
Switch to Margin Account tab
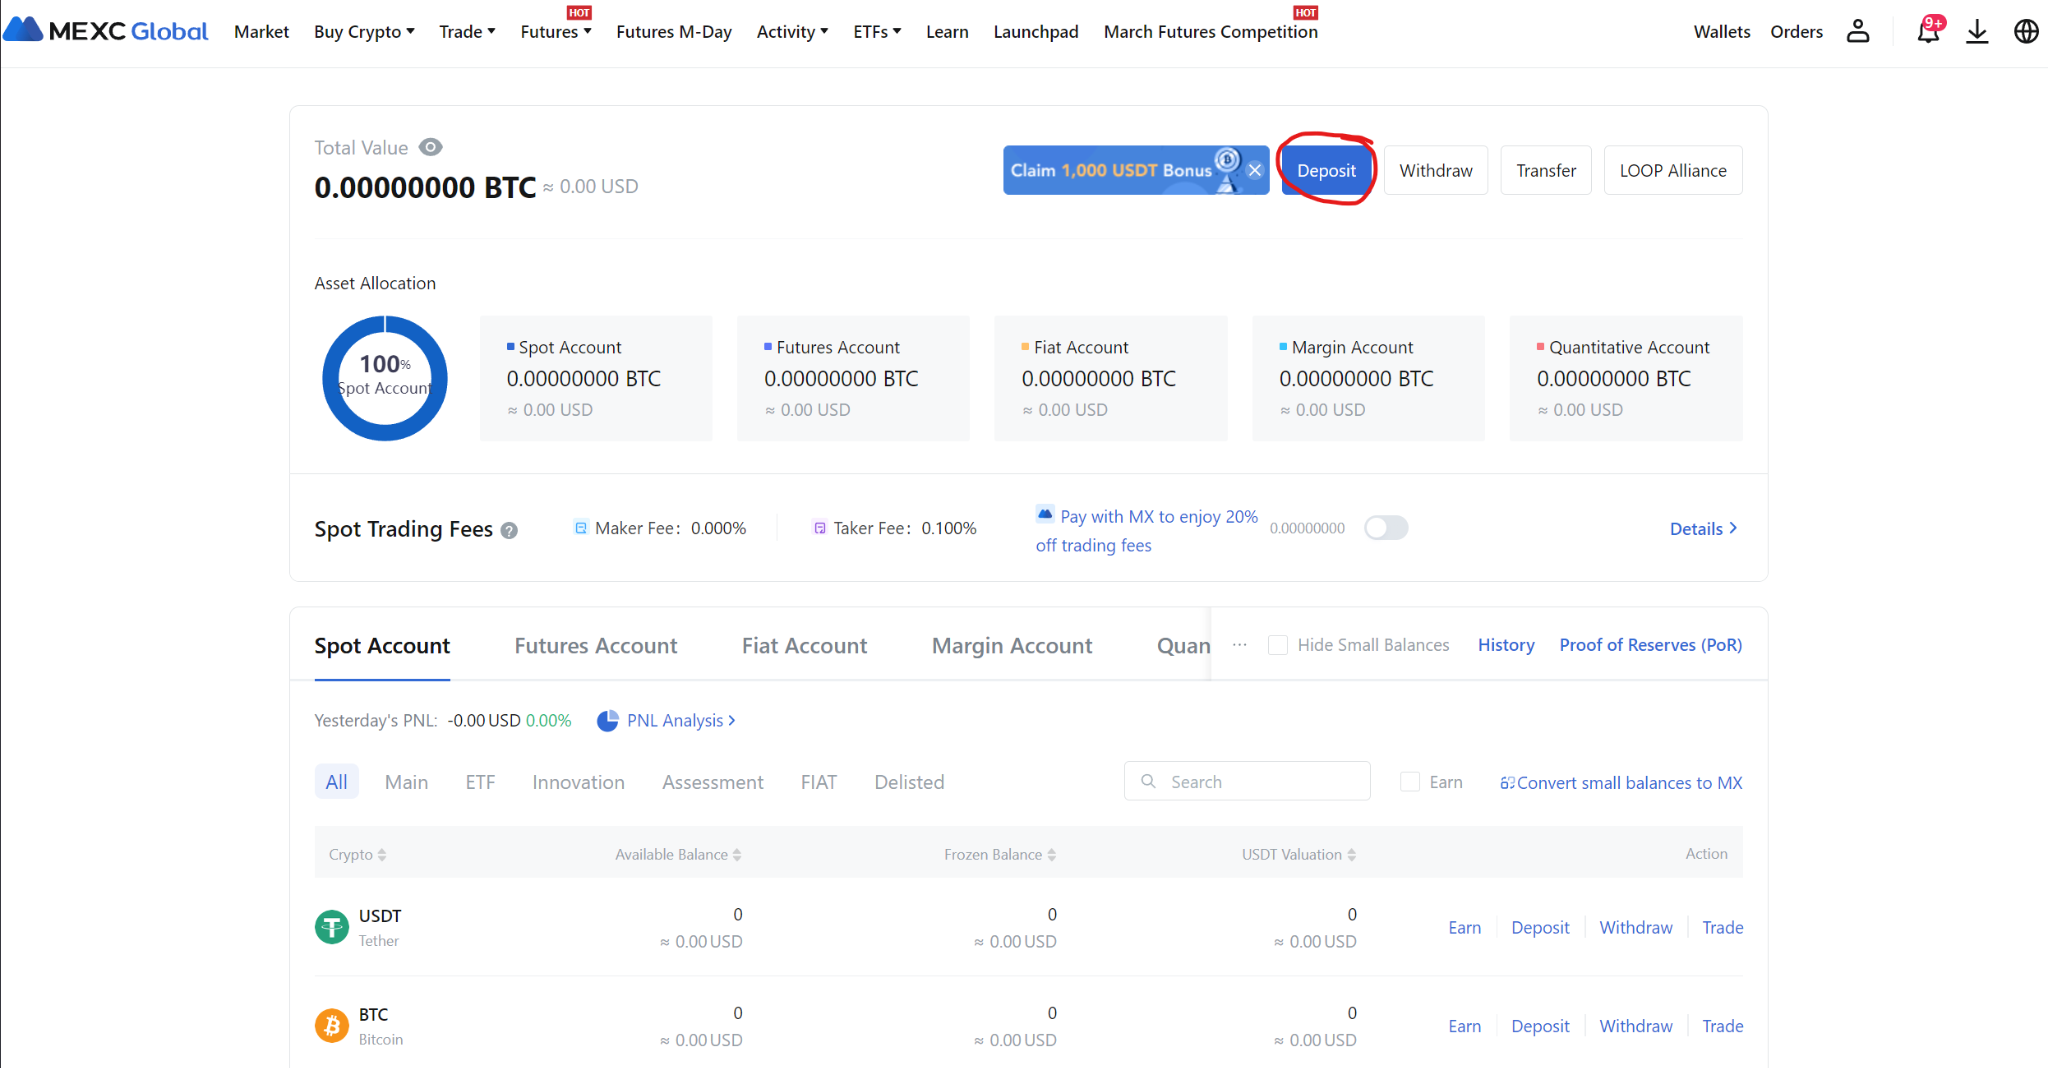point(1012,646)
